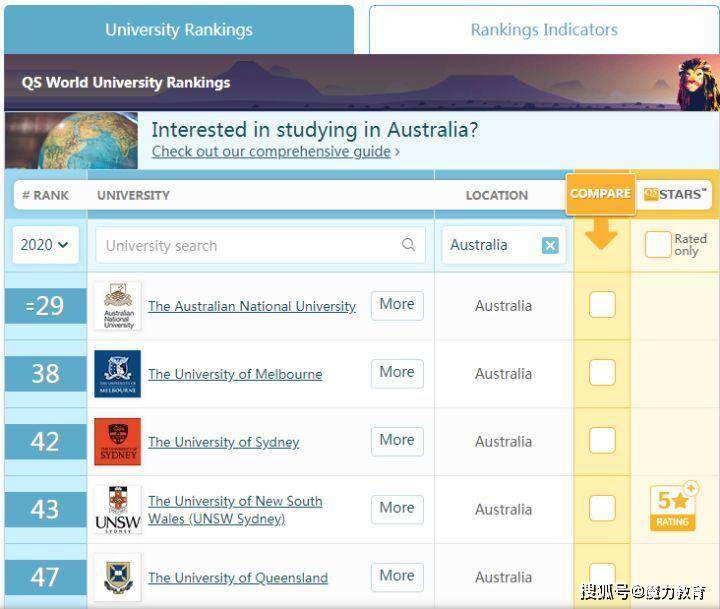Sort by the Location column header
Viewport: 720px width, 609px height.
pos(497,195)
